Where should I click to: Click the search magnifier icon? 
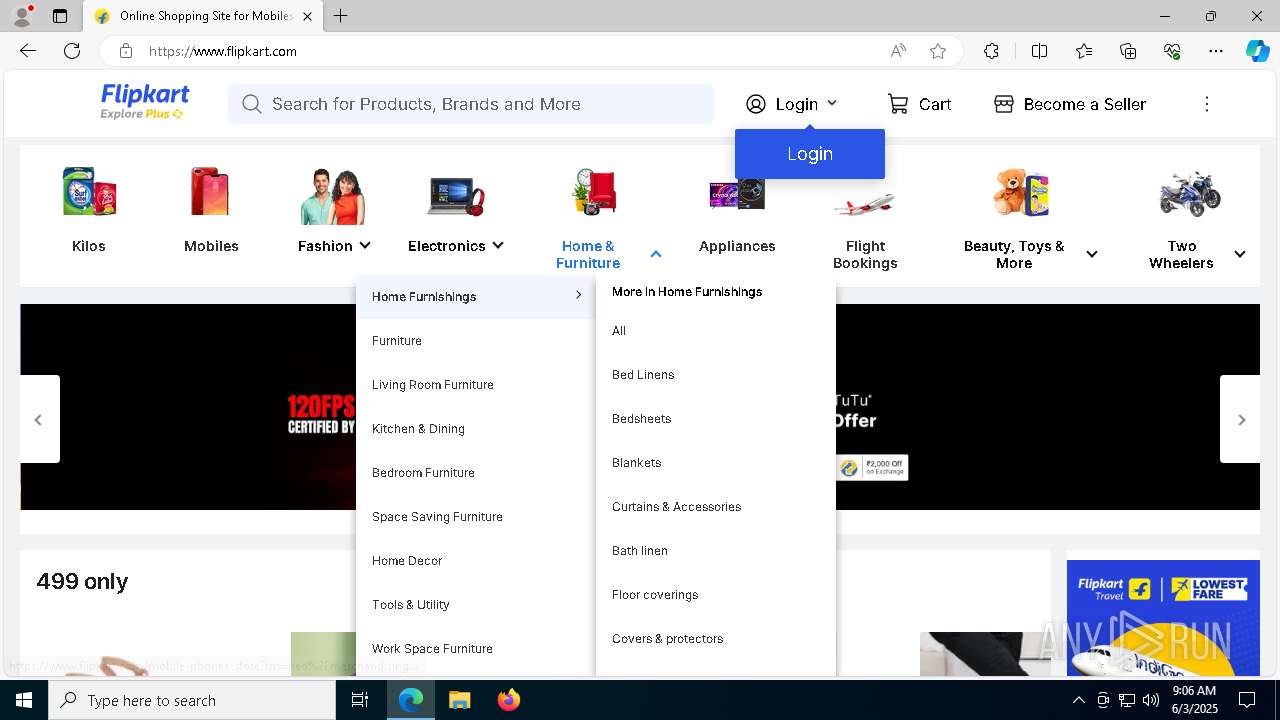pyautogui.click(x=252, y=104)
